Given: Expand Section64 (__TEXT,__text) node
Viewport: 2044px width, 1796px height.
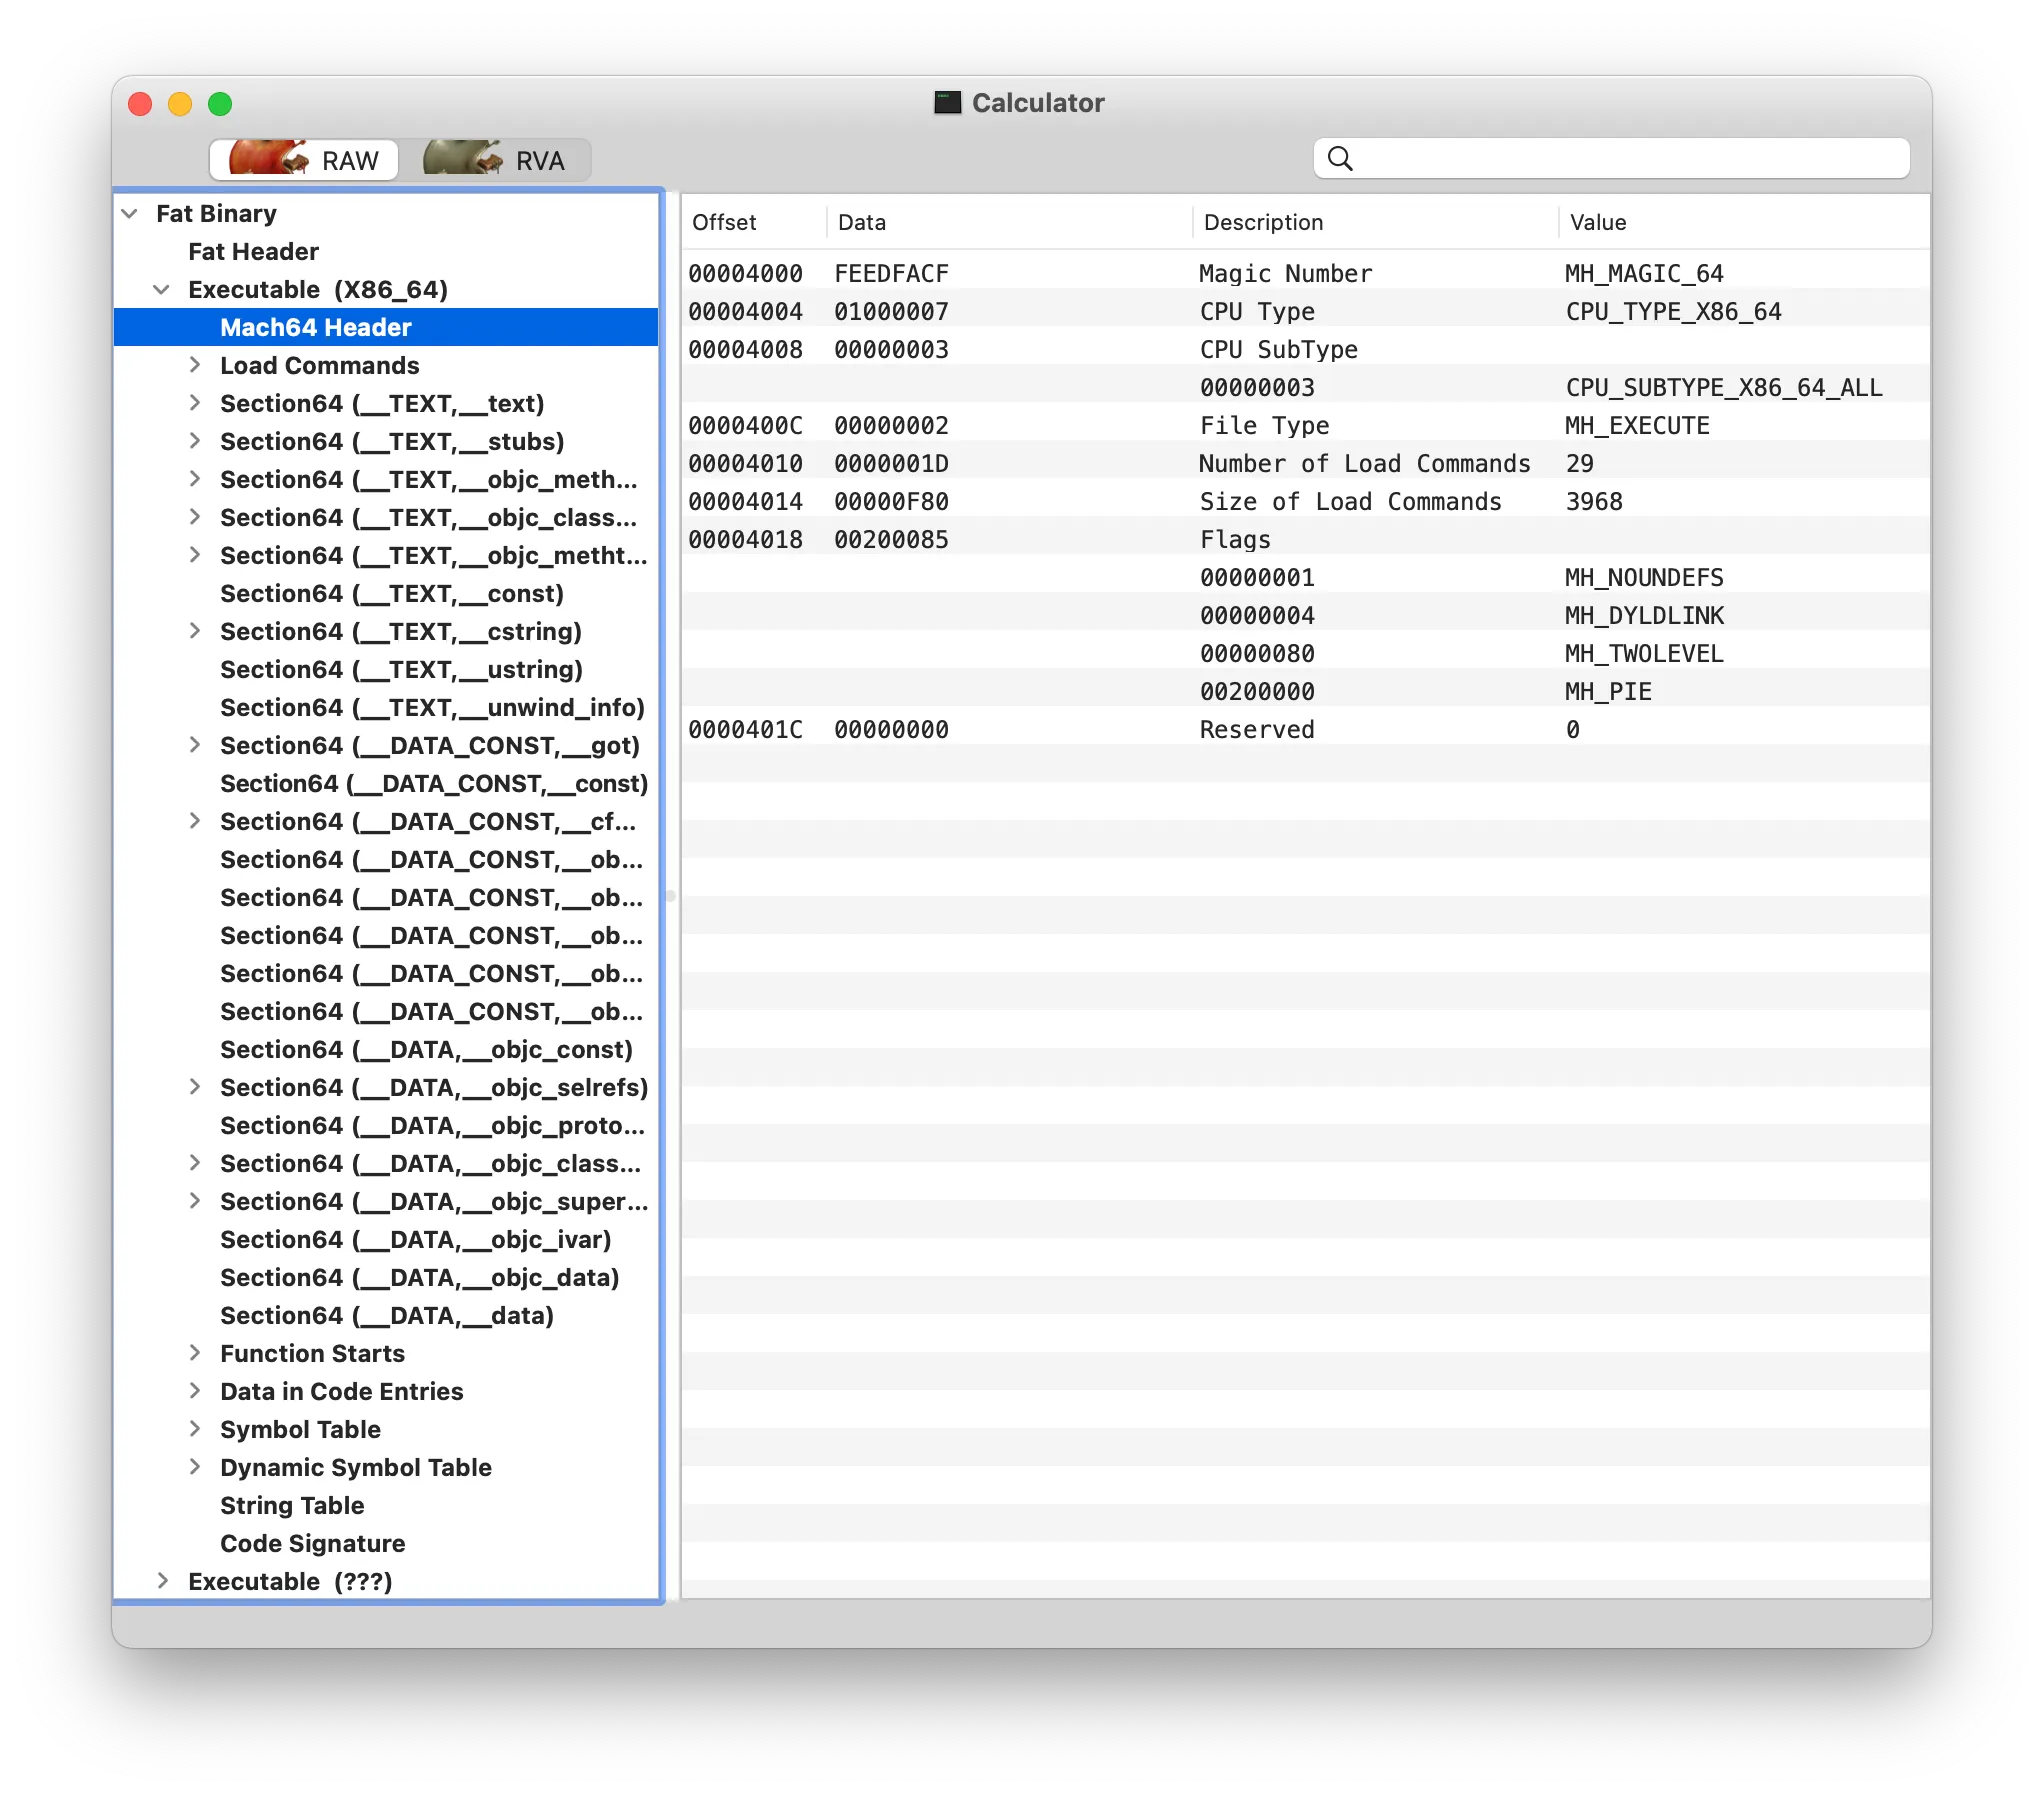Looking at the screenshot, I should click(x=195, y=403).
